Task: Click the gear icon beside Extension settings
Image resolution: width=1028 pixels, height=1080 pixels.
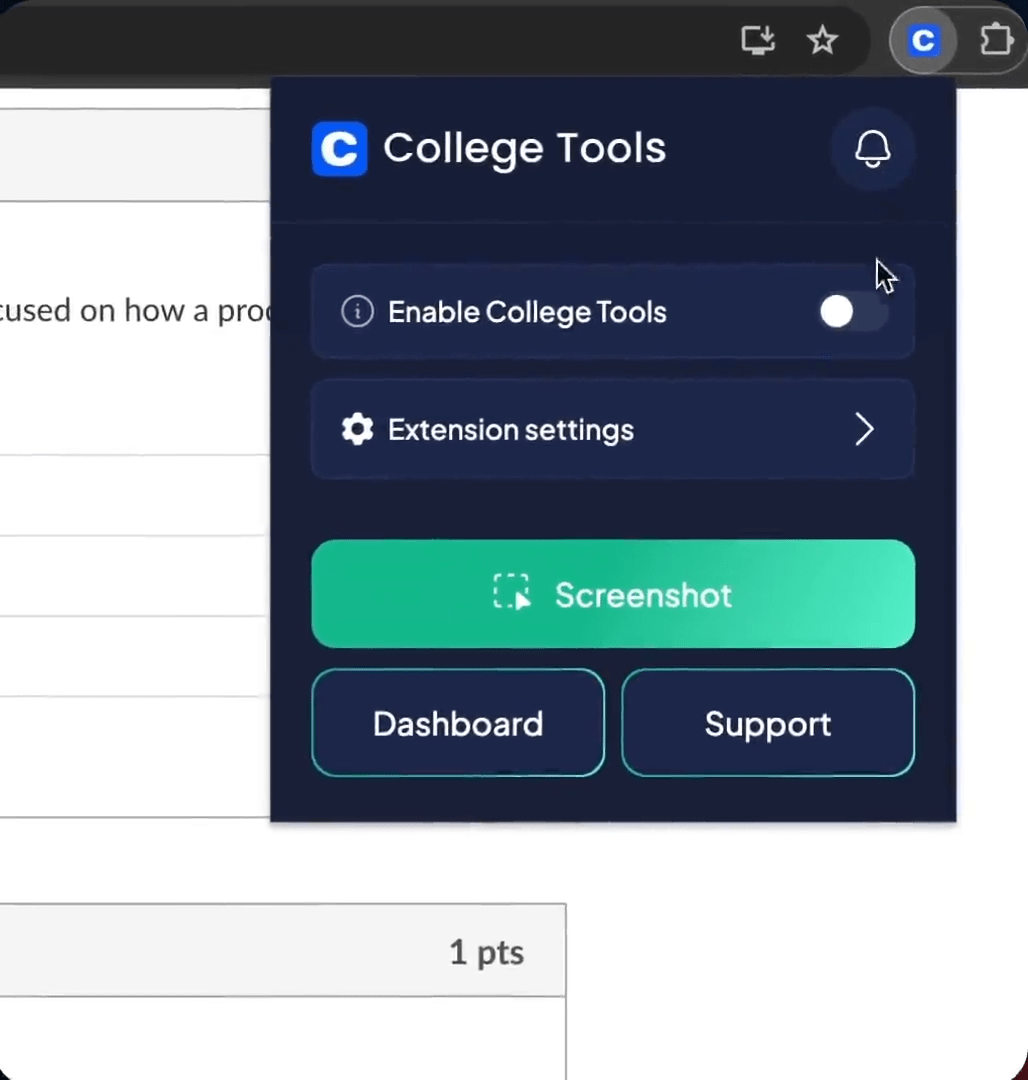Action: tap(357, 430)
